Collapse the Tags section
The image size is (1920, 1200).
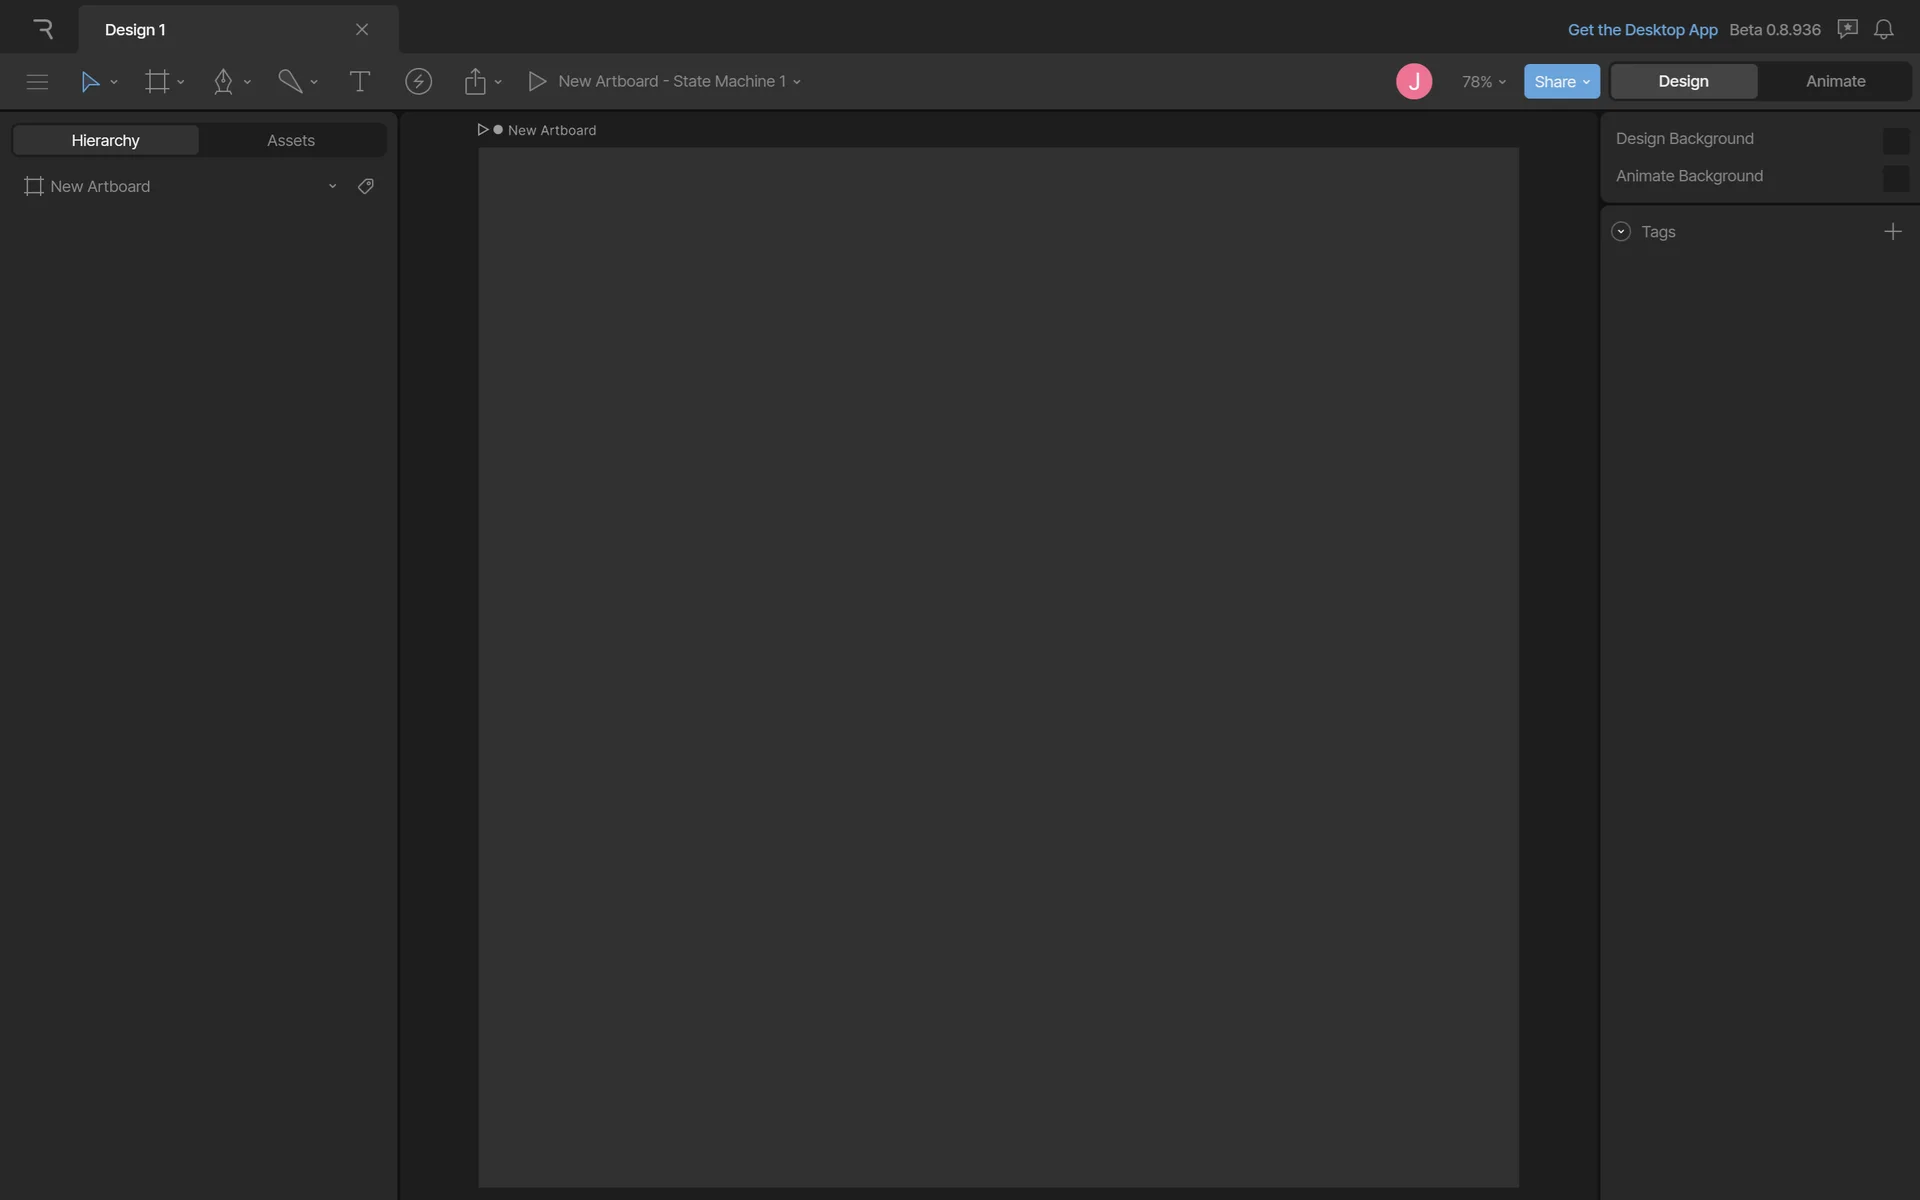tap(1621, 232)
